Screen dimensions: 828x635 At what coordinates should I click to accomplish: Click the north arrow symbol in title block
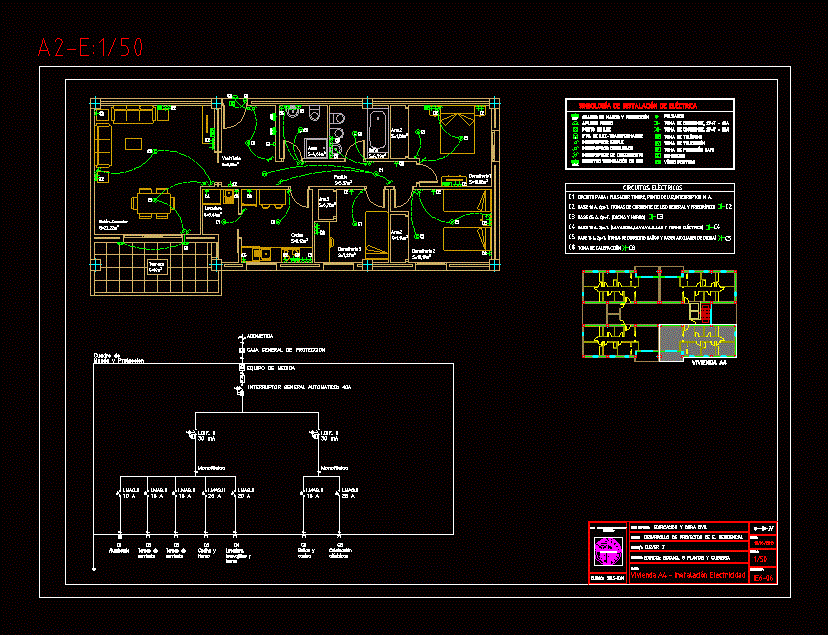[x=764, y=528]
